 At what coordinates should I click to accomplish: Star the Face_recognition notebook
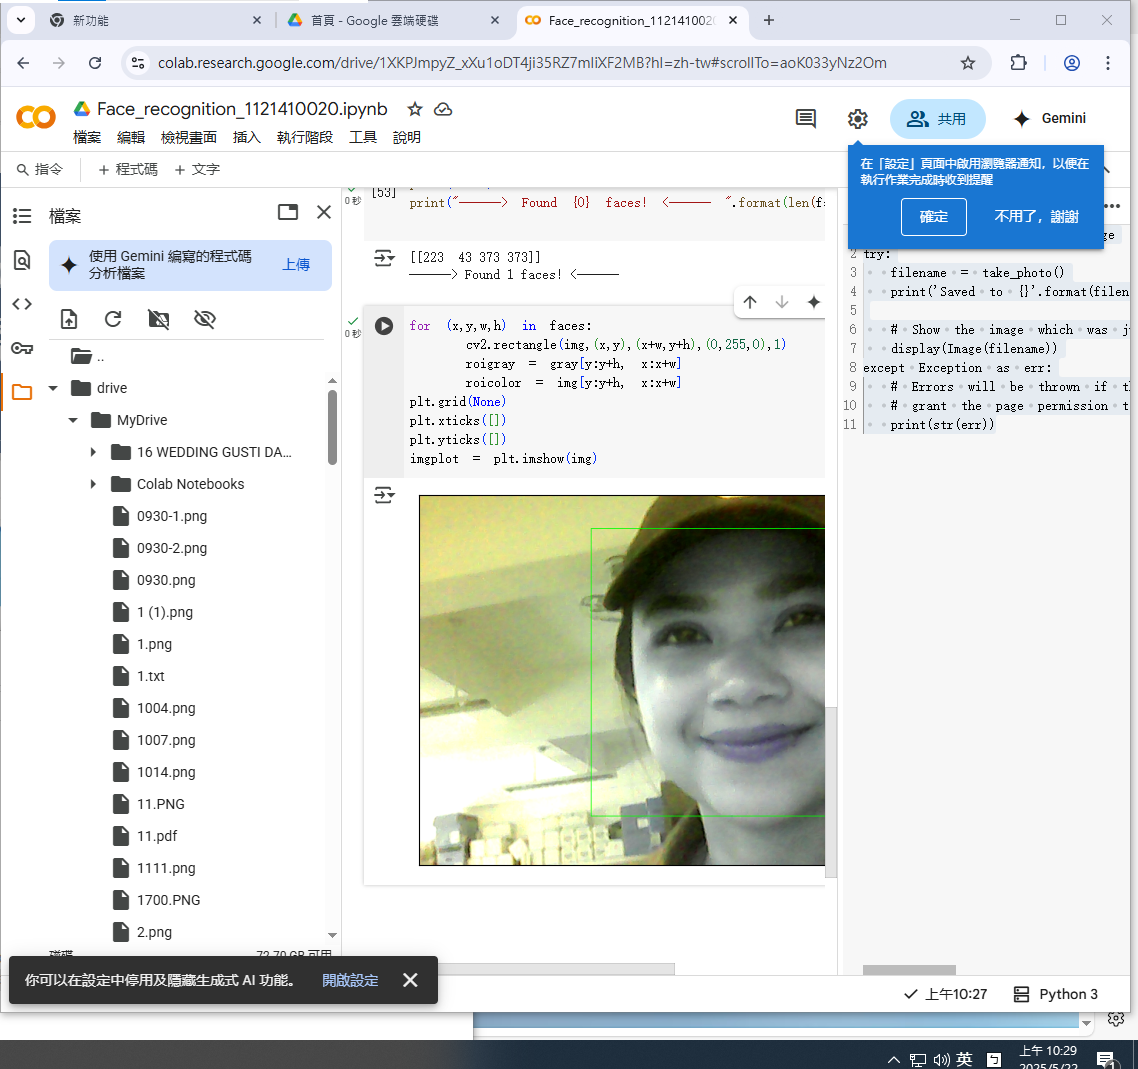tap(414, 109)
